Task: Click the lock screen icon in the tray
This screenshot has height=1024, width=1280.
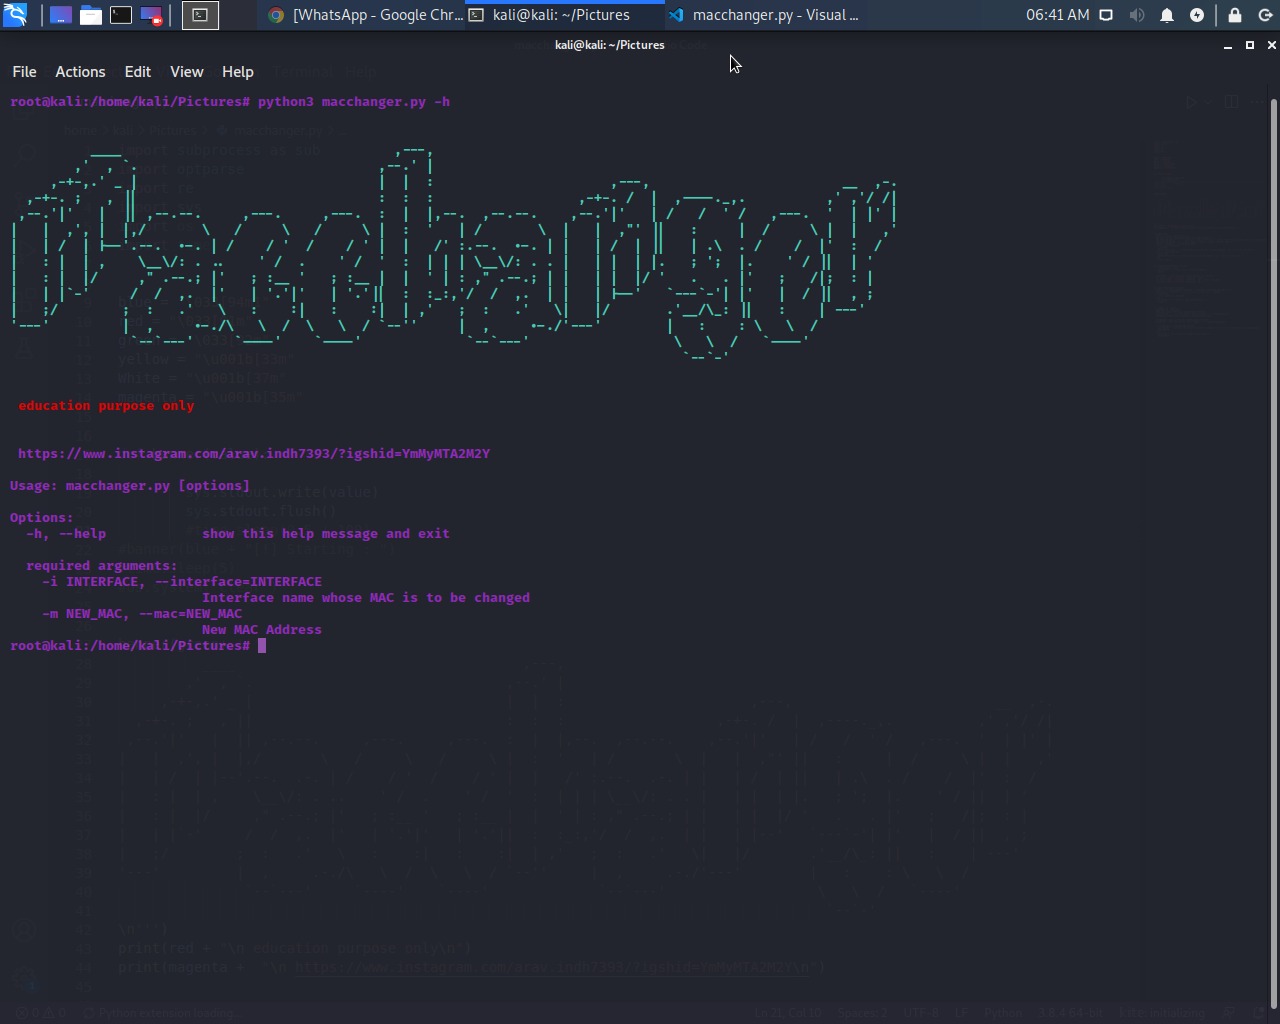Action: 1233,14
